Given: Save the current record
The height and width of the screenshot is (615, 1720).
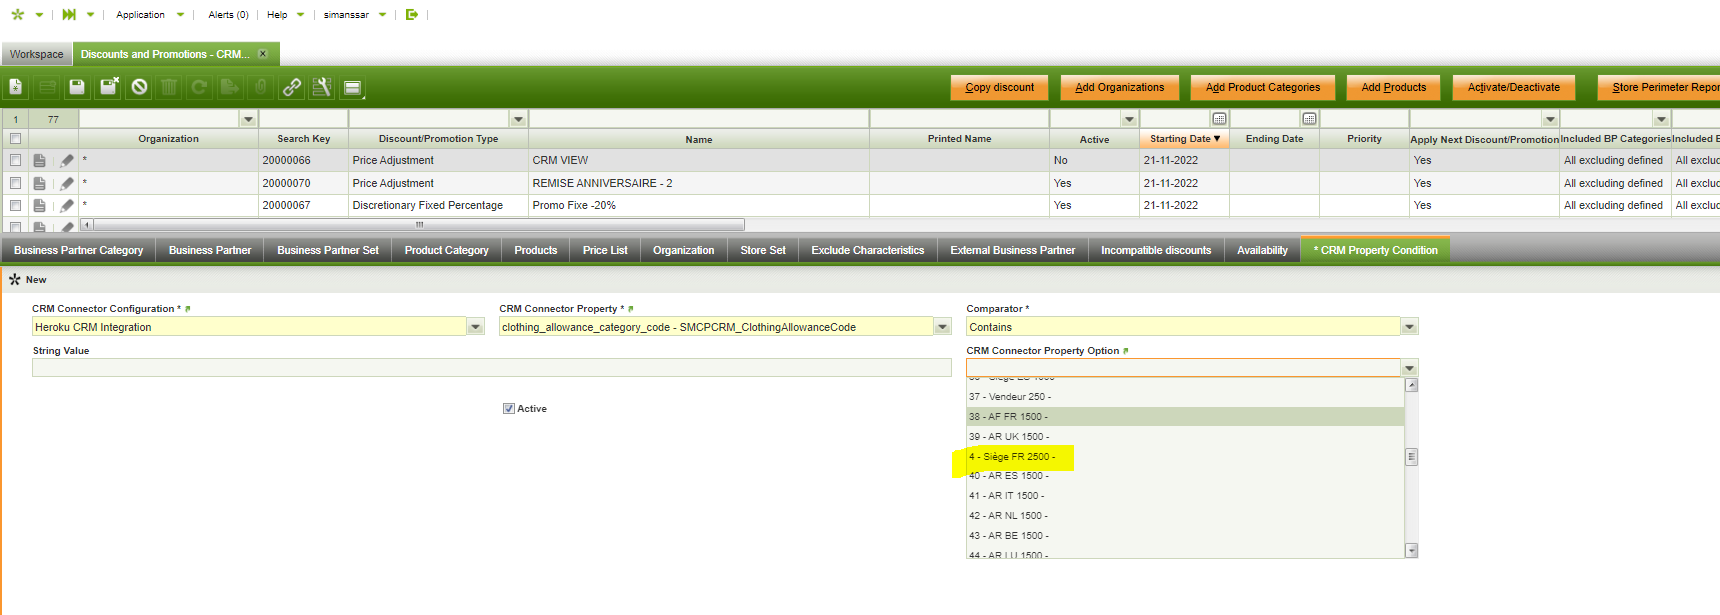Looking at the screenshot, I should point(77,87).
